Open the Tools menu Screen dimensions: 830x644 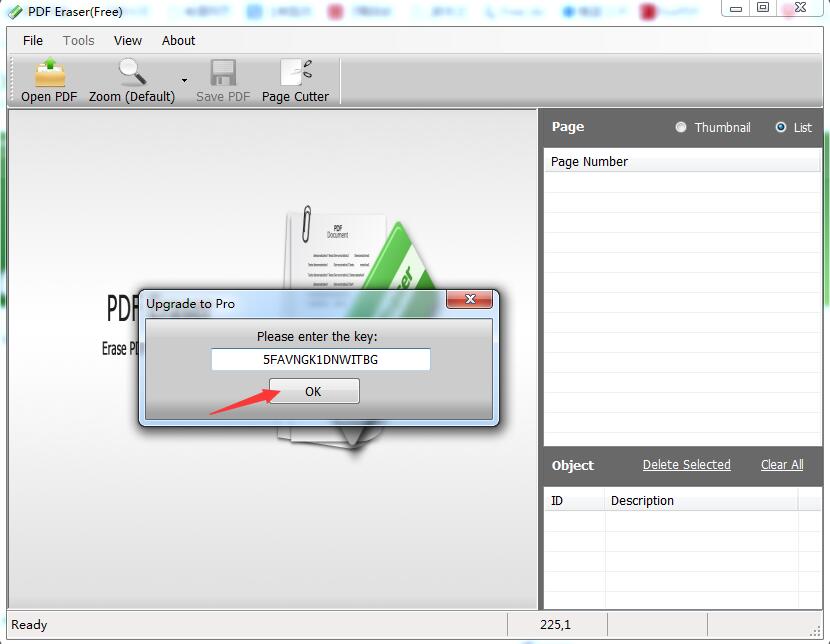coord(78,41)
